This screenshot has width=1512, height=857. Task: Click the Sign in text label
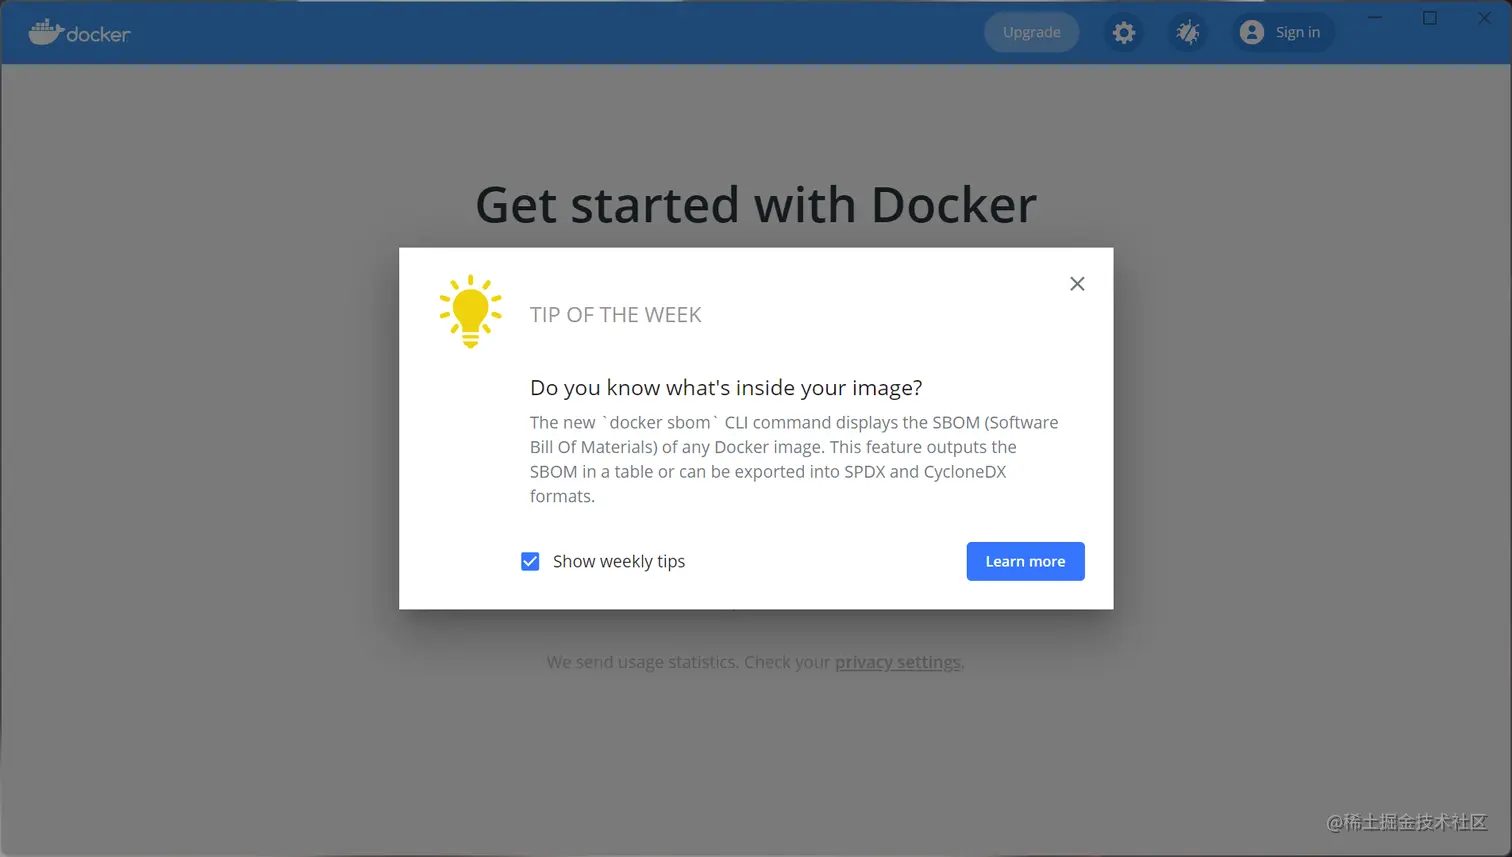click(x=1297, y=33)
